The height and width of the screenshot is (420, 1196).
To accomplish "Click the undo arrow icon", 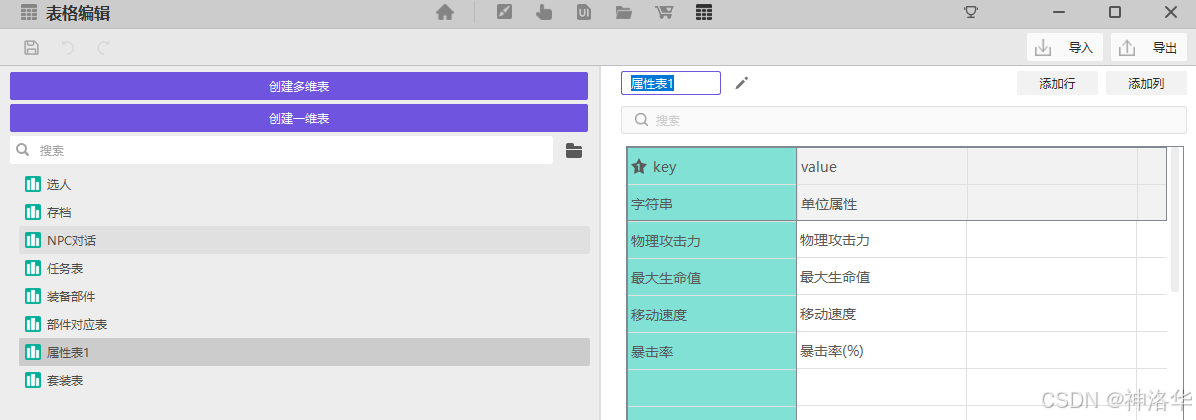I will tap(68, 48).
